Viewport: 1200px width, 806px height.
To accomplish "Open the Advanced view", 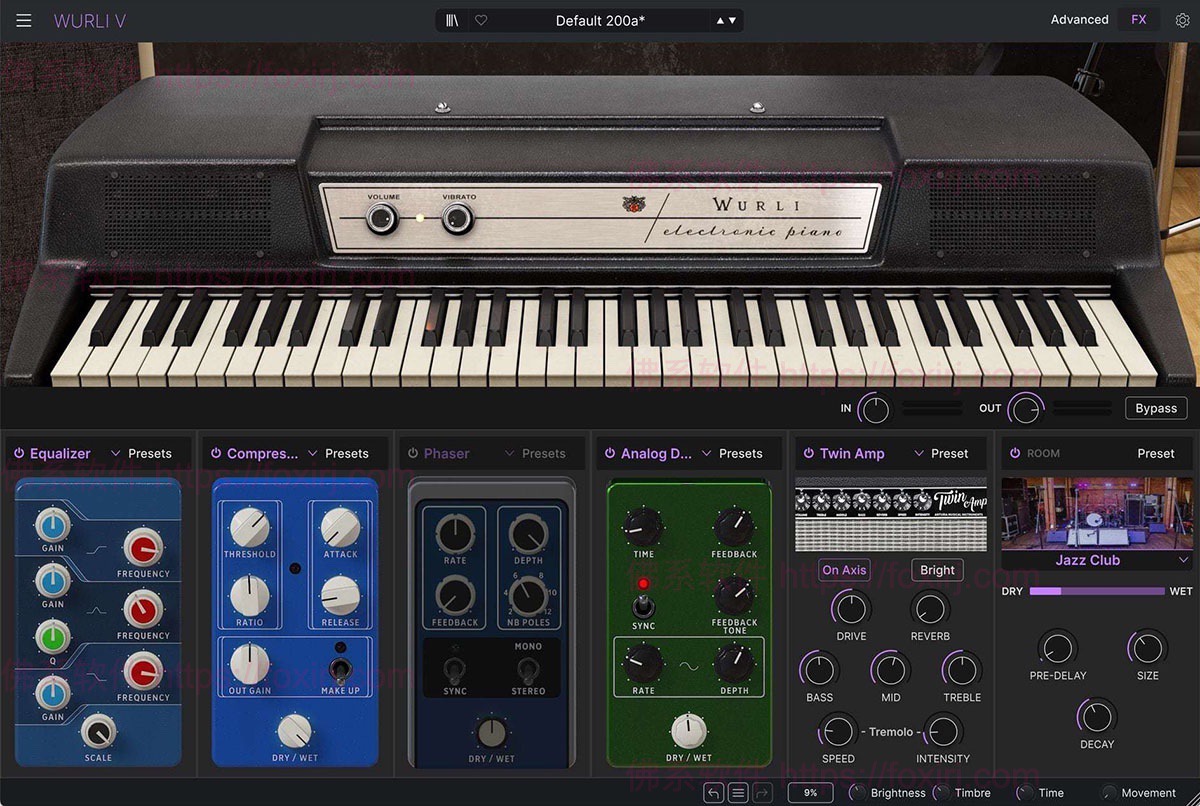I will click(x=1079, y=19).
